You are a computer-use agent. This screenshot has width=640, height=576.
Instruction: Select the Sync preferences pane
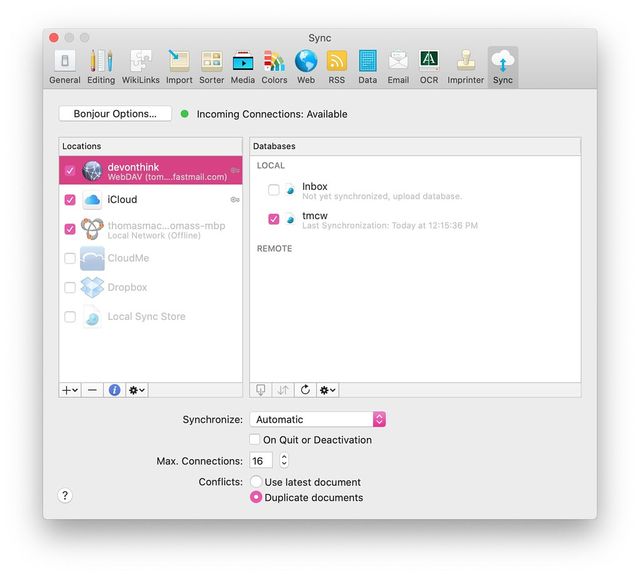[502, 67]
